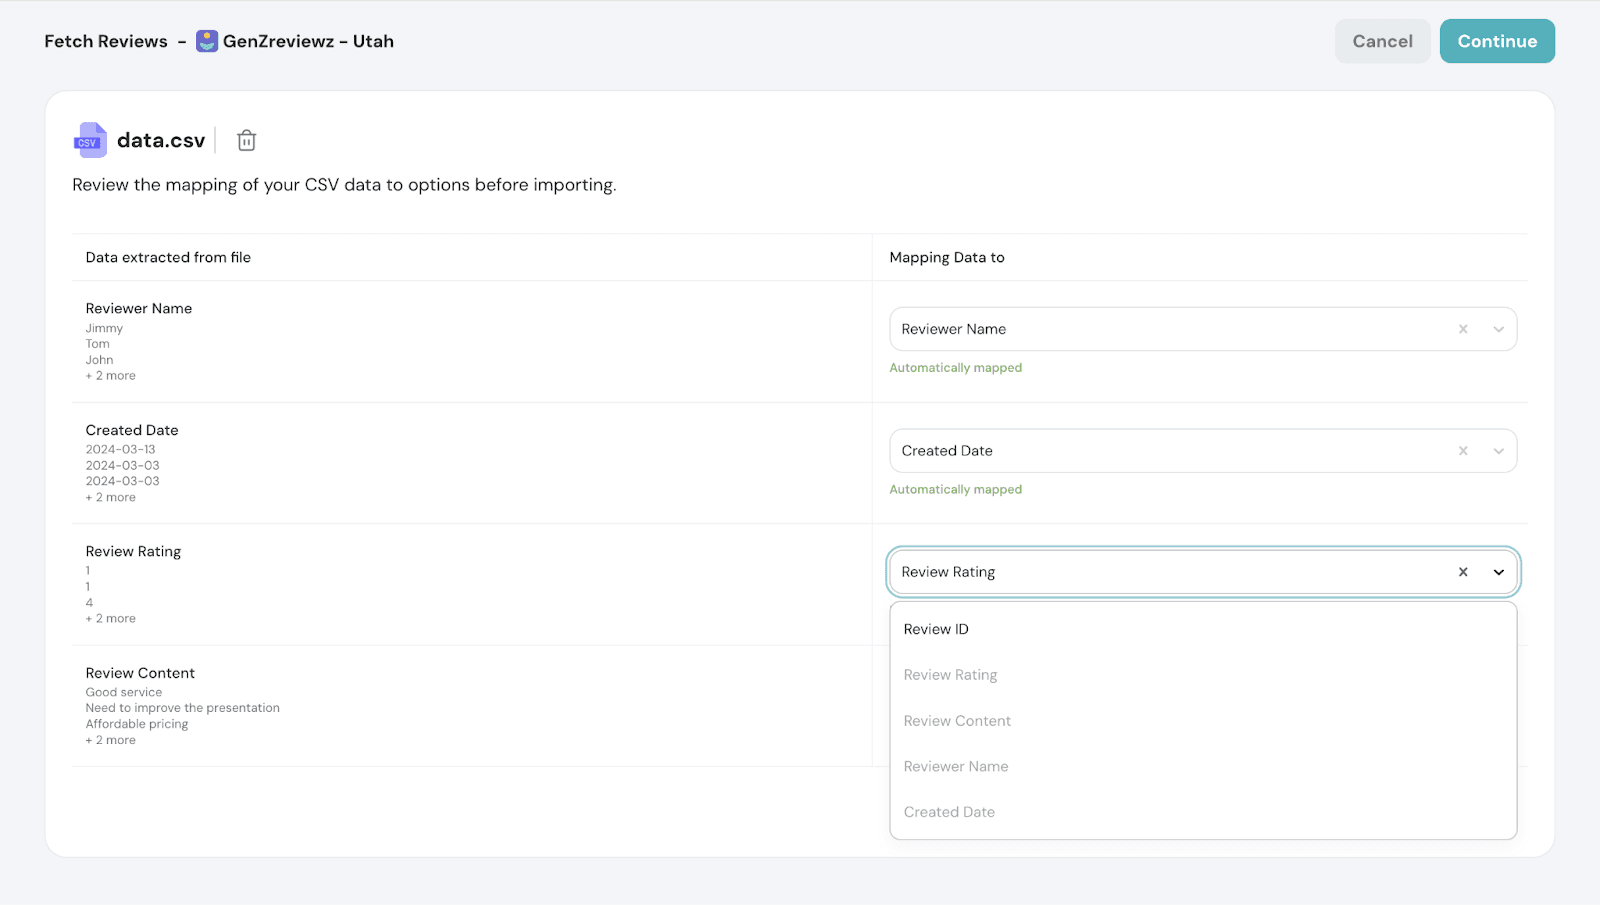
Task: Collapse the open Review Rating dropdown chevron
Action: (x=1498, y=572)
